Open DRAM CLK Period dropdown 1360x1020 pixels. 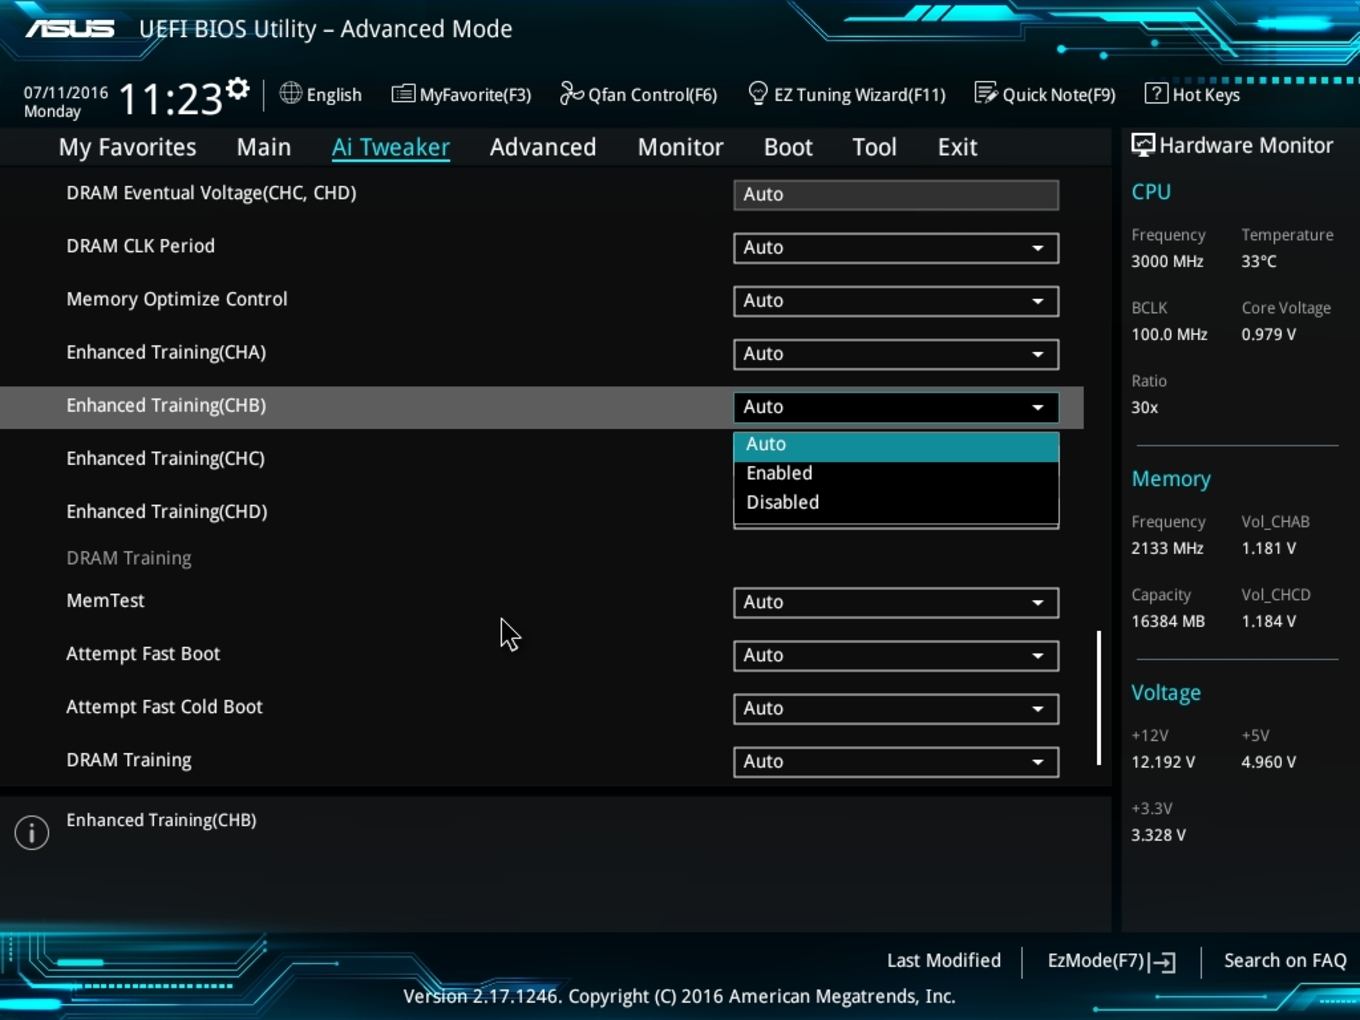[x=896, y=248]
